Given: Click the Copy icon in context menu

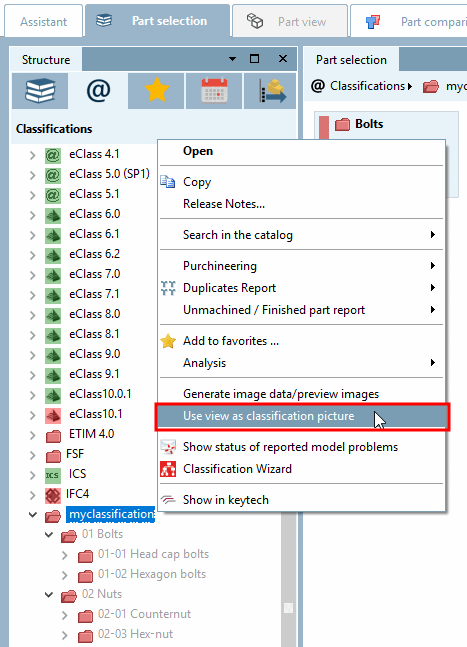Looking at the screenshot, I should point(168,182).
